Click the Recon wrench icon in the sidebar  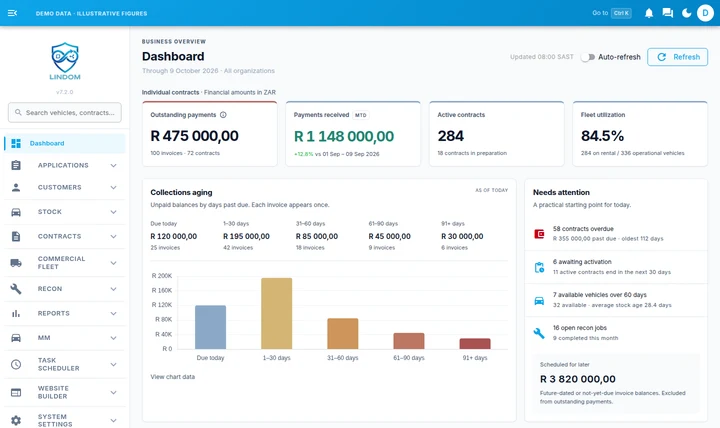(16, 288)
